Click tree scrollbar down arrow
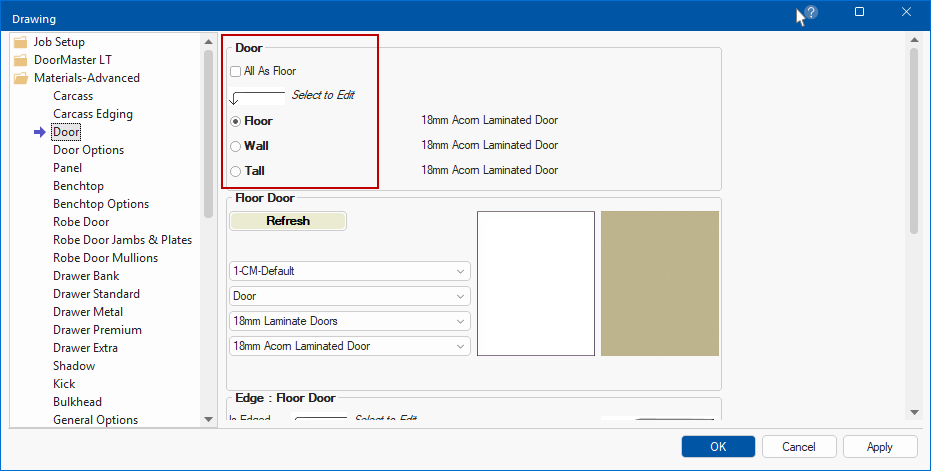This screenshot has height=471, width=931. [x=208, y=419]
